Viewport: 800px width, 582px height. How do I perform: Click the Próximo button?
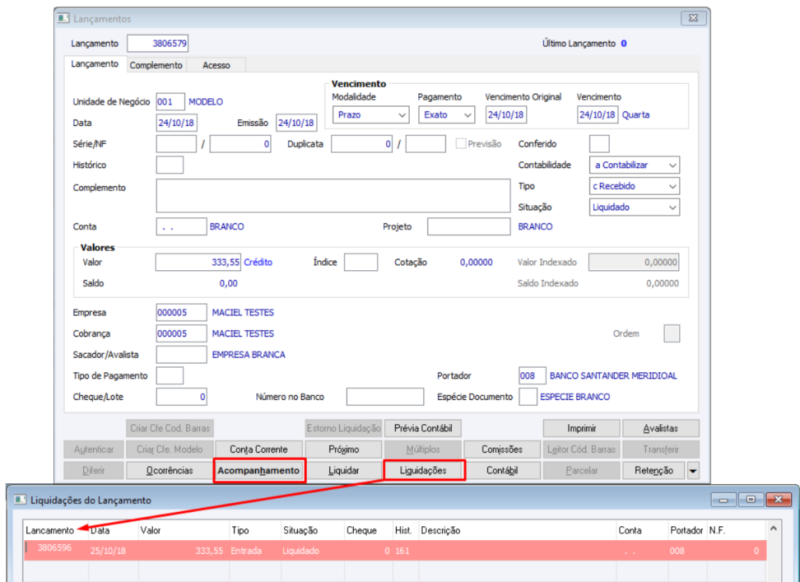click(344, 449)
